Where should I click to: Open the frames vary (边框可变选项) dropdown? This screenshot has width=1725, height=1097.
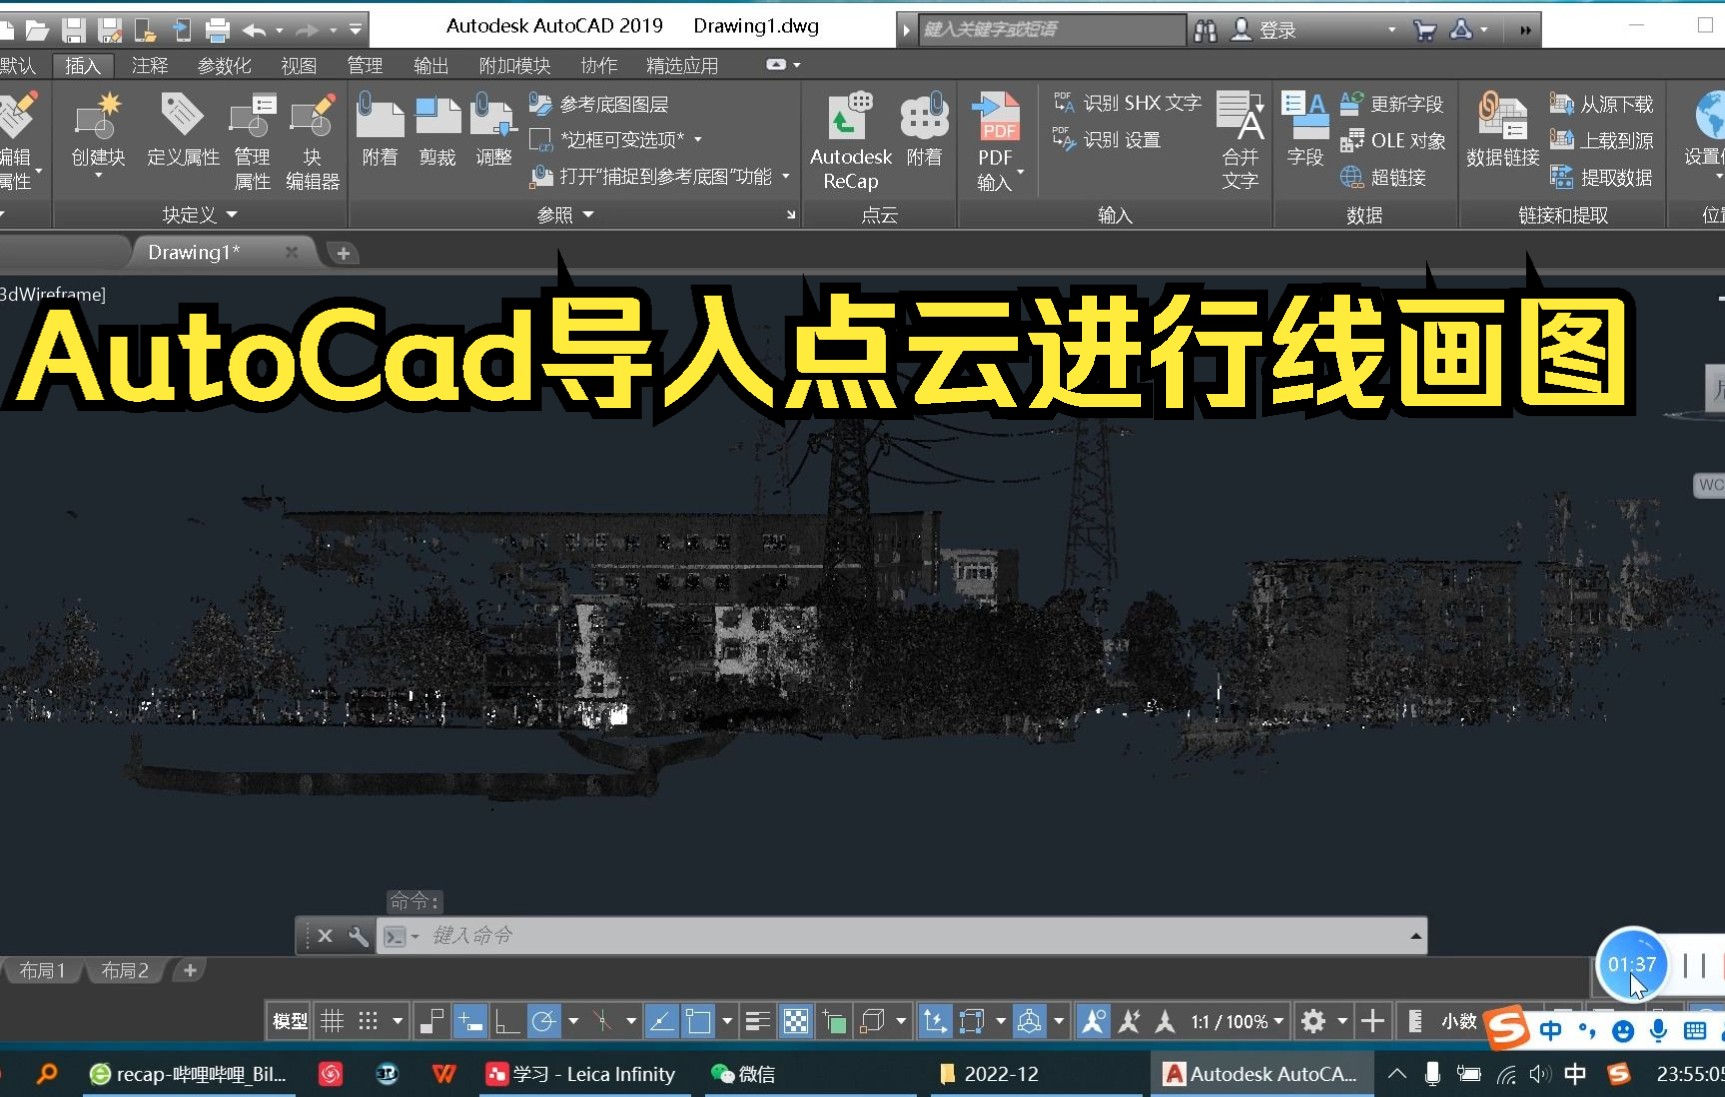[x=698, y=140]
